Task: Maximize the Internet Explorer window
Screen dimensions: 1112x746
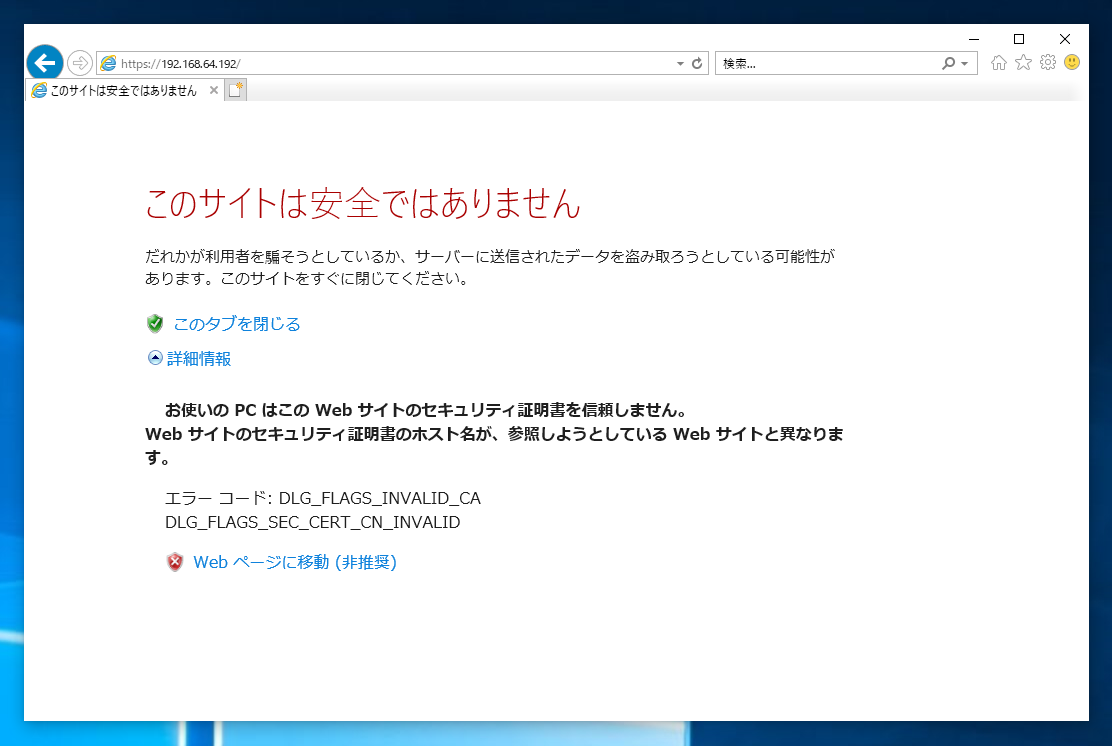Action: [x=1019, y=39]
